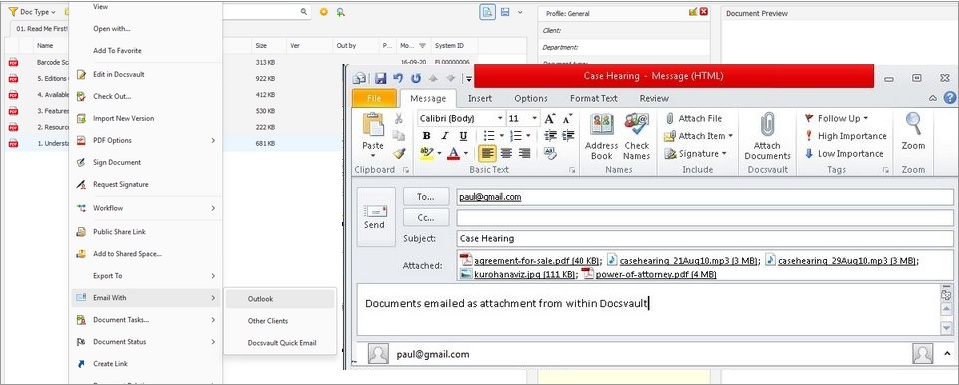The image size is (959, 385).
Task: Click the Paste icon in Clipboard group
Action: coord(372,125)
